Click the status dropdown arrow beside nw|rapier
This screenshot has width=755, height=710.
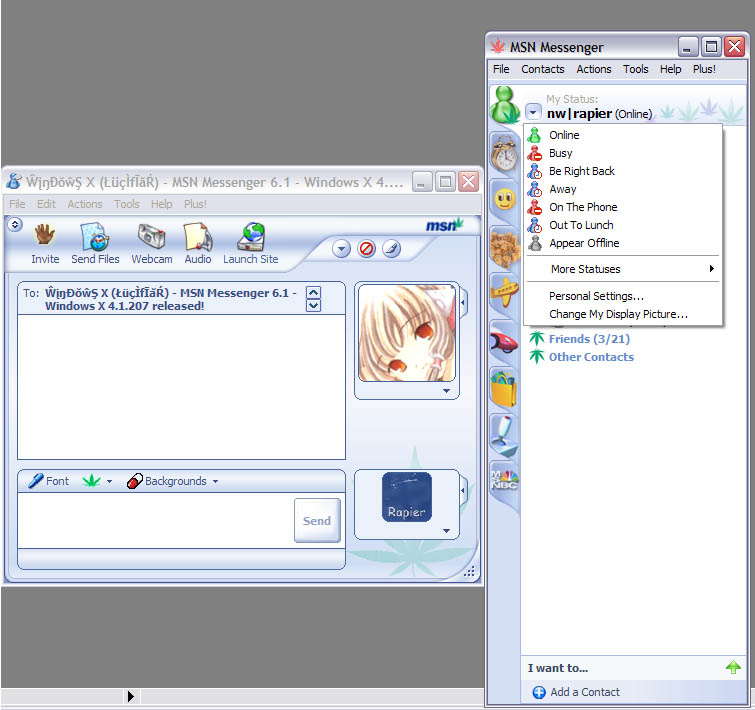tap(533, 113)
